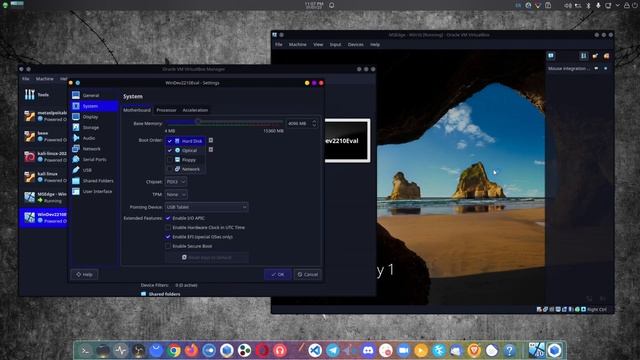Open Telegram from the dock
This screenshot has width=640, height=360.
pos(333,350)
